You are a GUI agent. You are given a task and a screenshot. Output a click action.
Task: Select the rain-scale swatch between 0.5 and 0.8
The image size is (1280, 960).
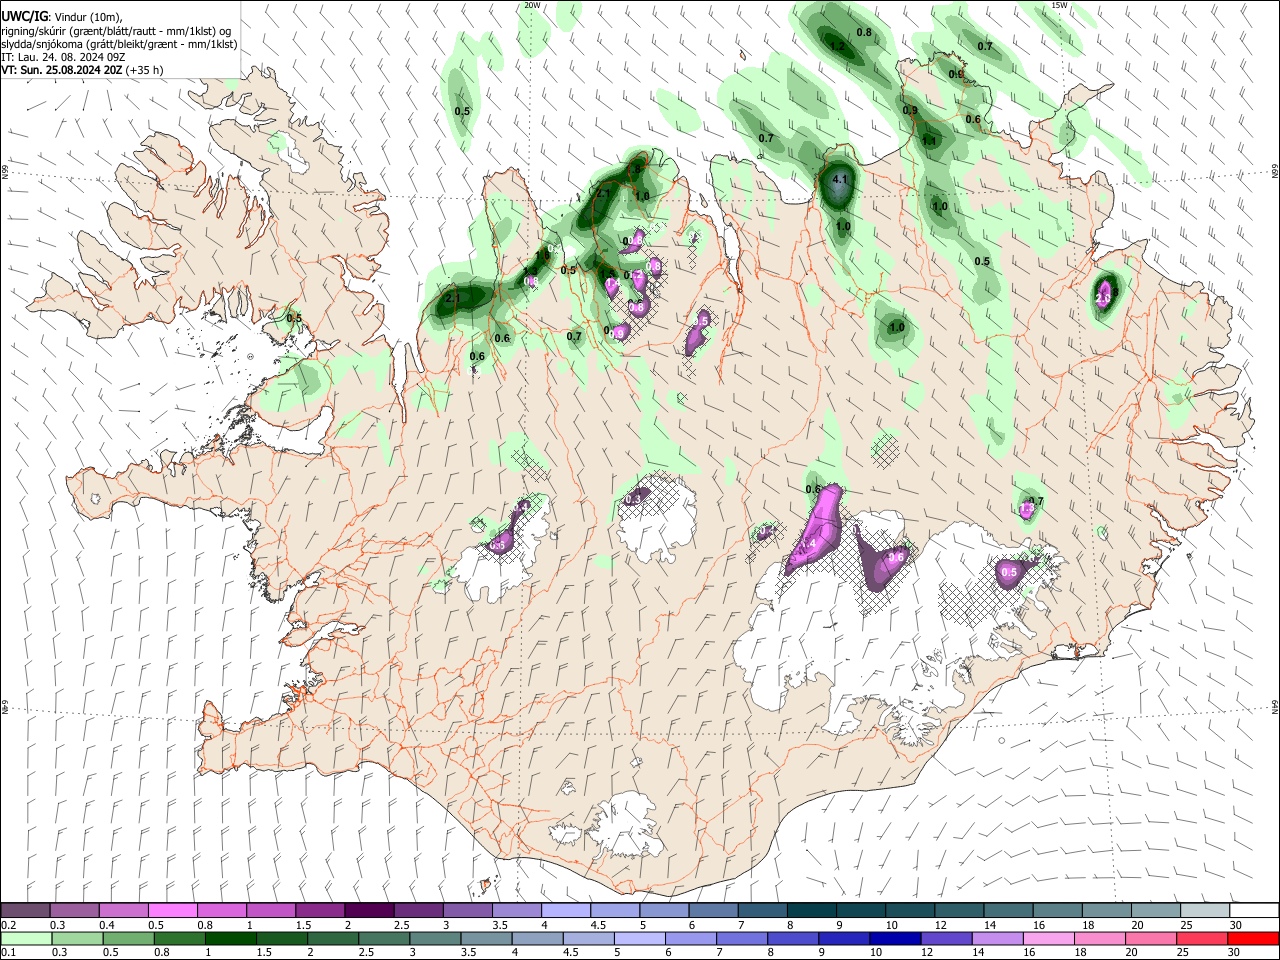pyautogui.click(x=129, y=938)
